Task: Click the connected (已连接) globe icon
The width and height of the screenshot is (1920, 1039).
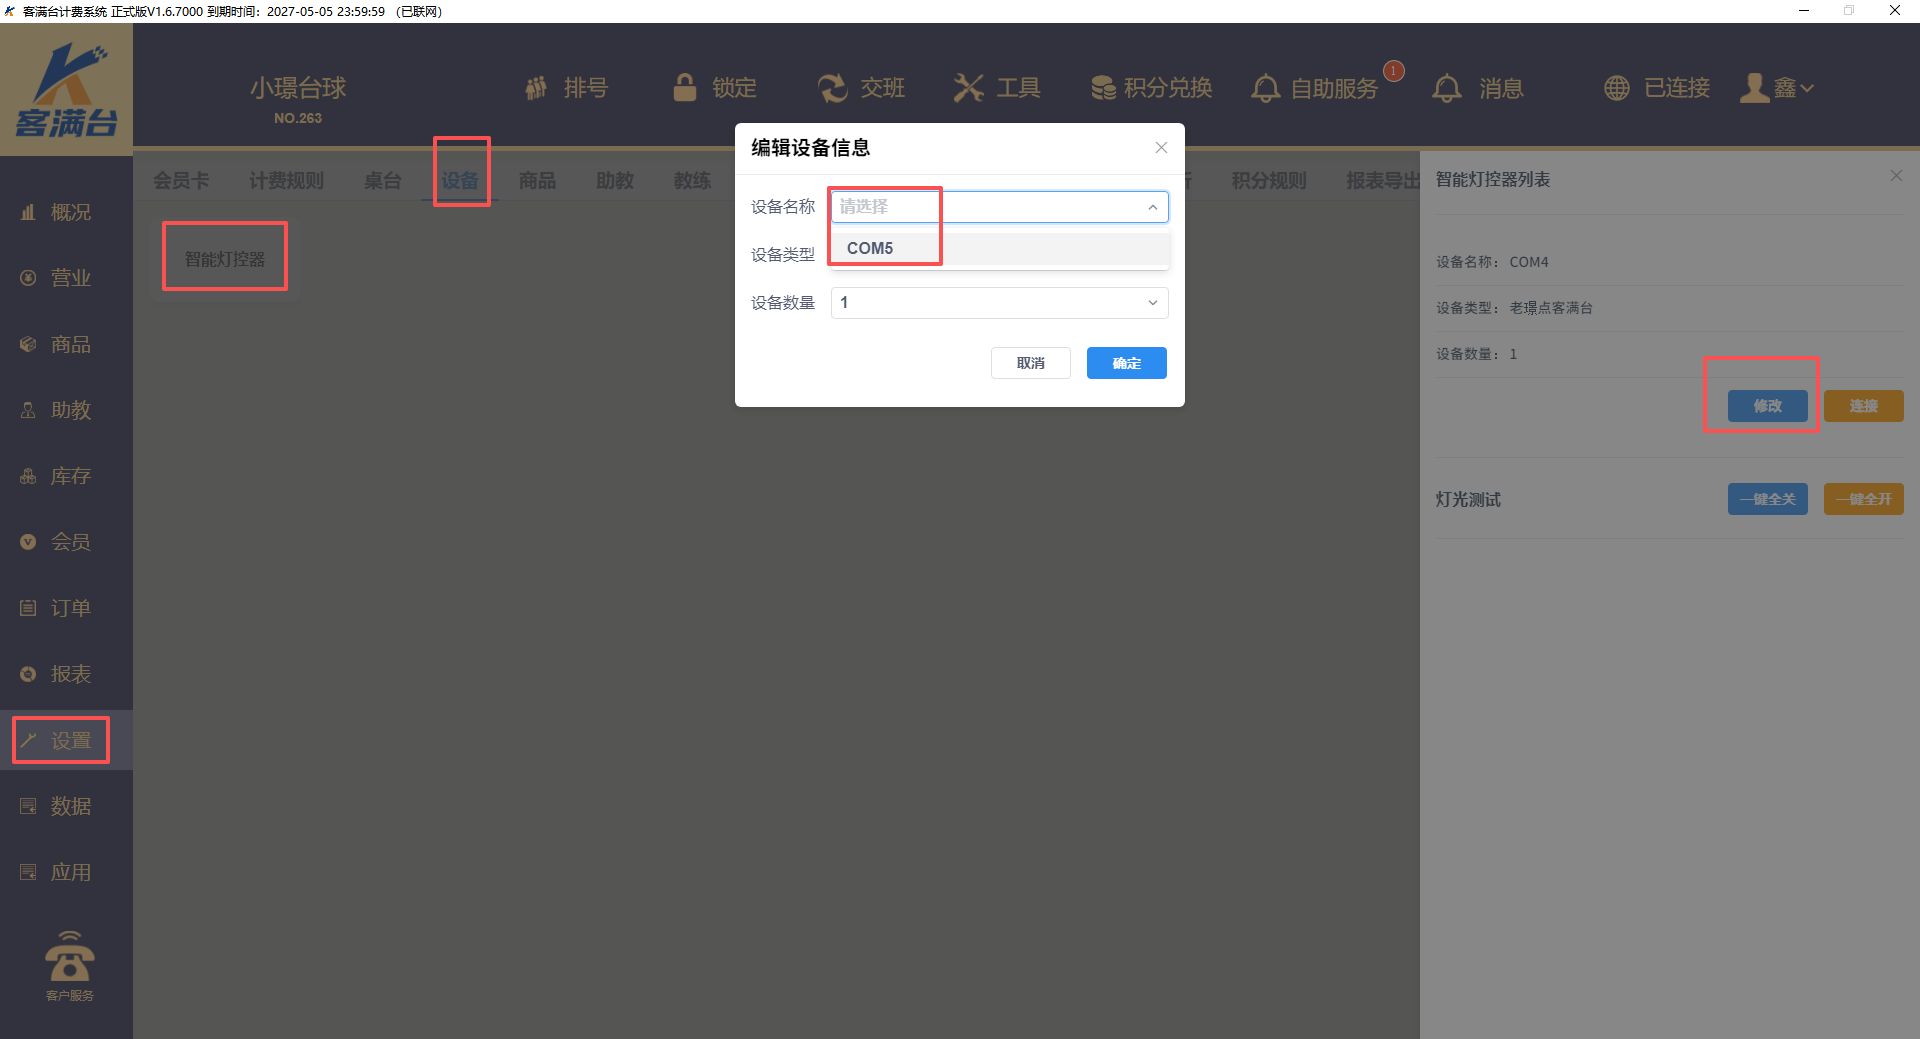Action: (1616, 88)
